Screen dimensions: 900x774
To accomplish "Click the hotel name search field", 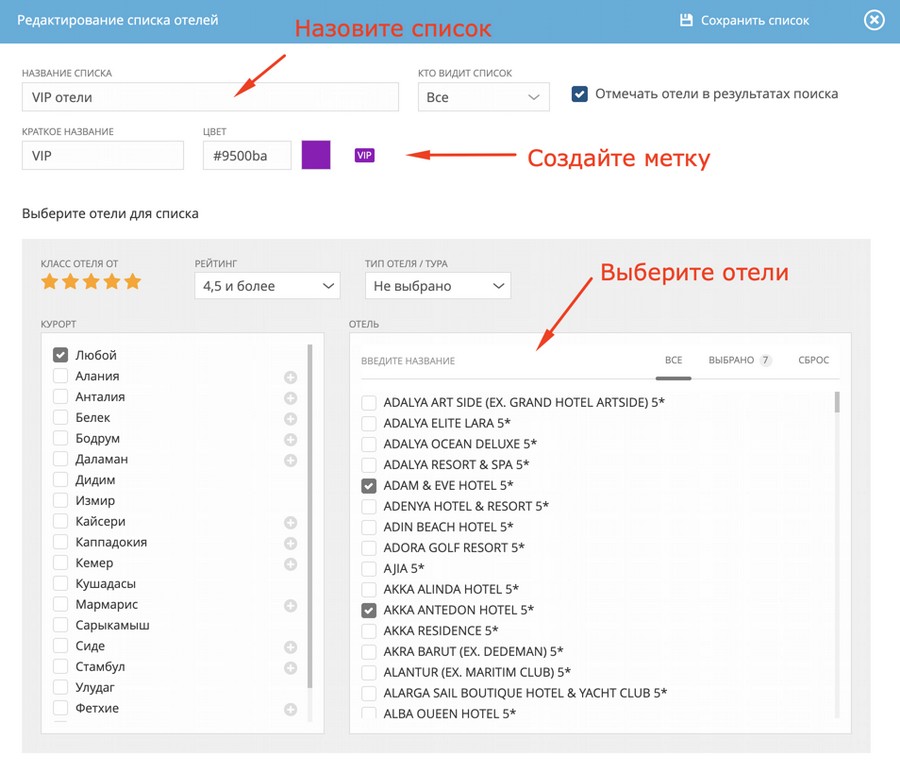I will click(x=505, y=361).
